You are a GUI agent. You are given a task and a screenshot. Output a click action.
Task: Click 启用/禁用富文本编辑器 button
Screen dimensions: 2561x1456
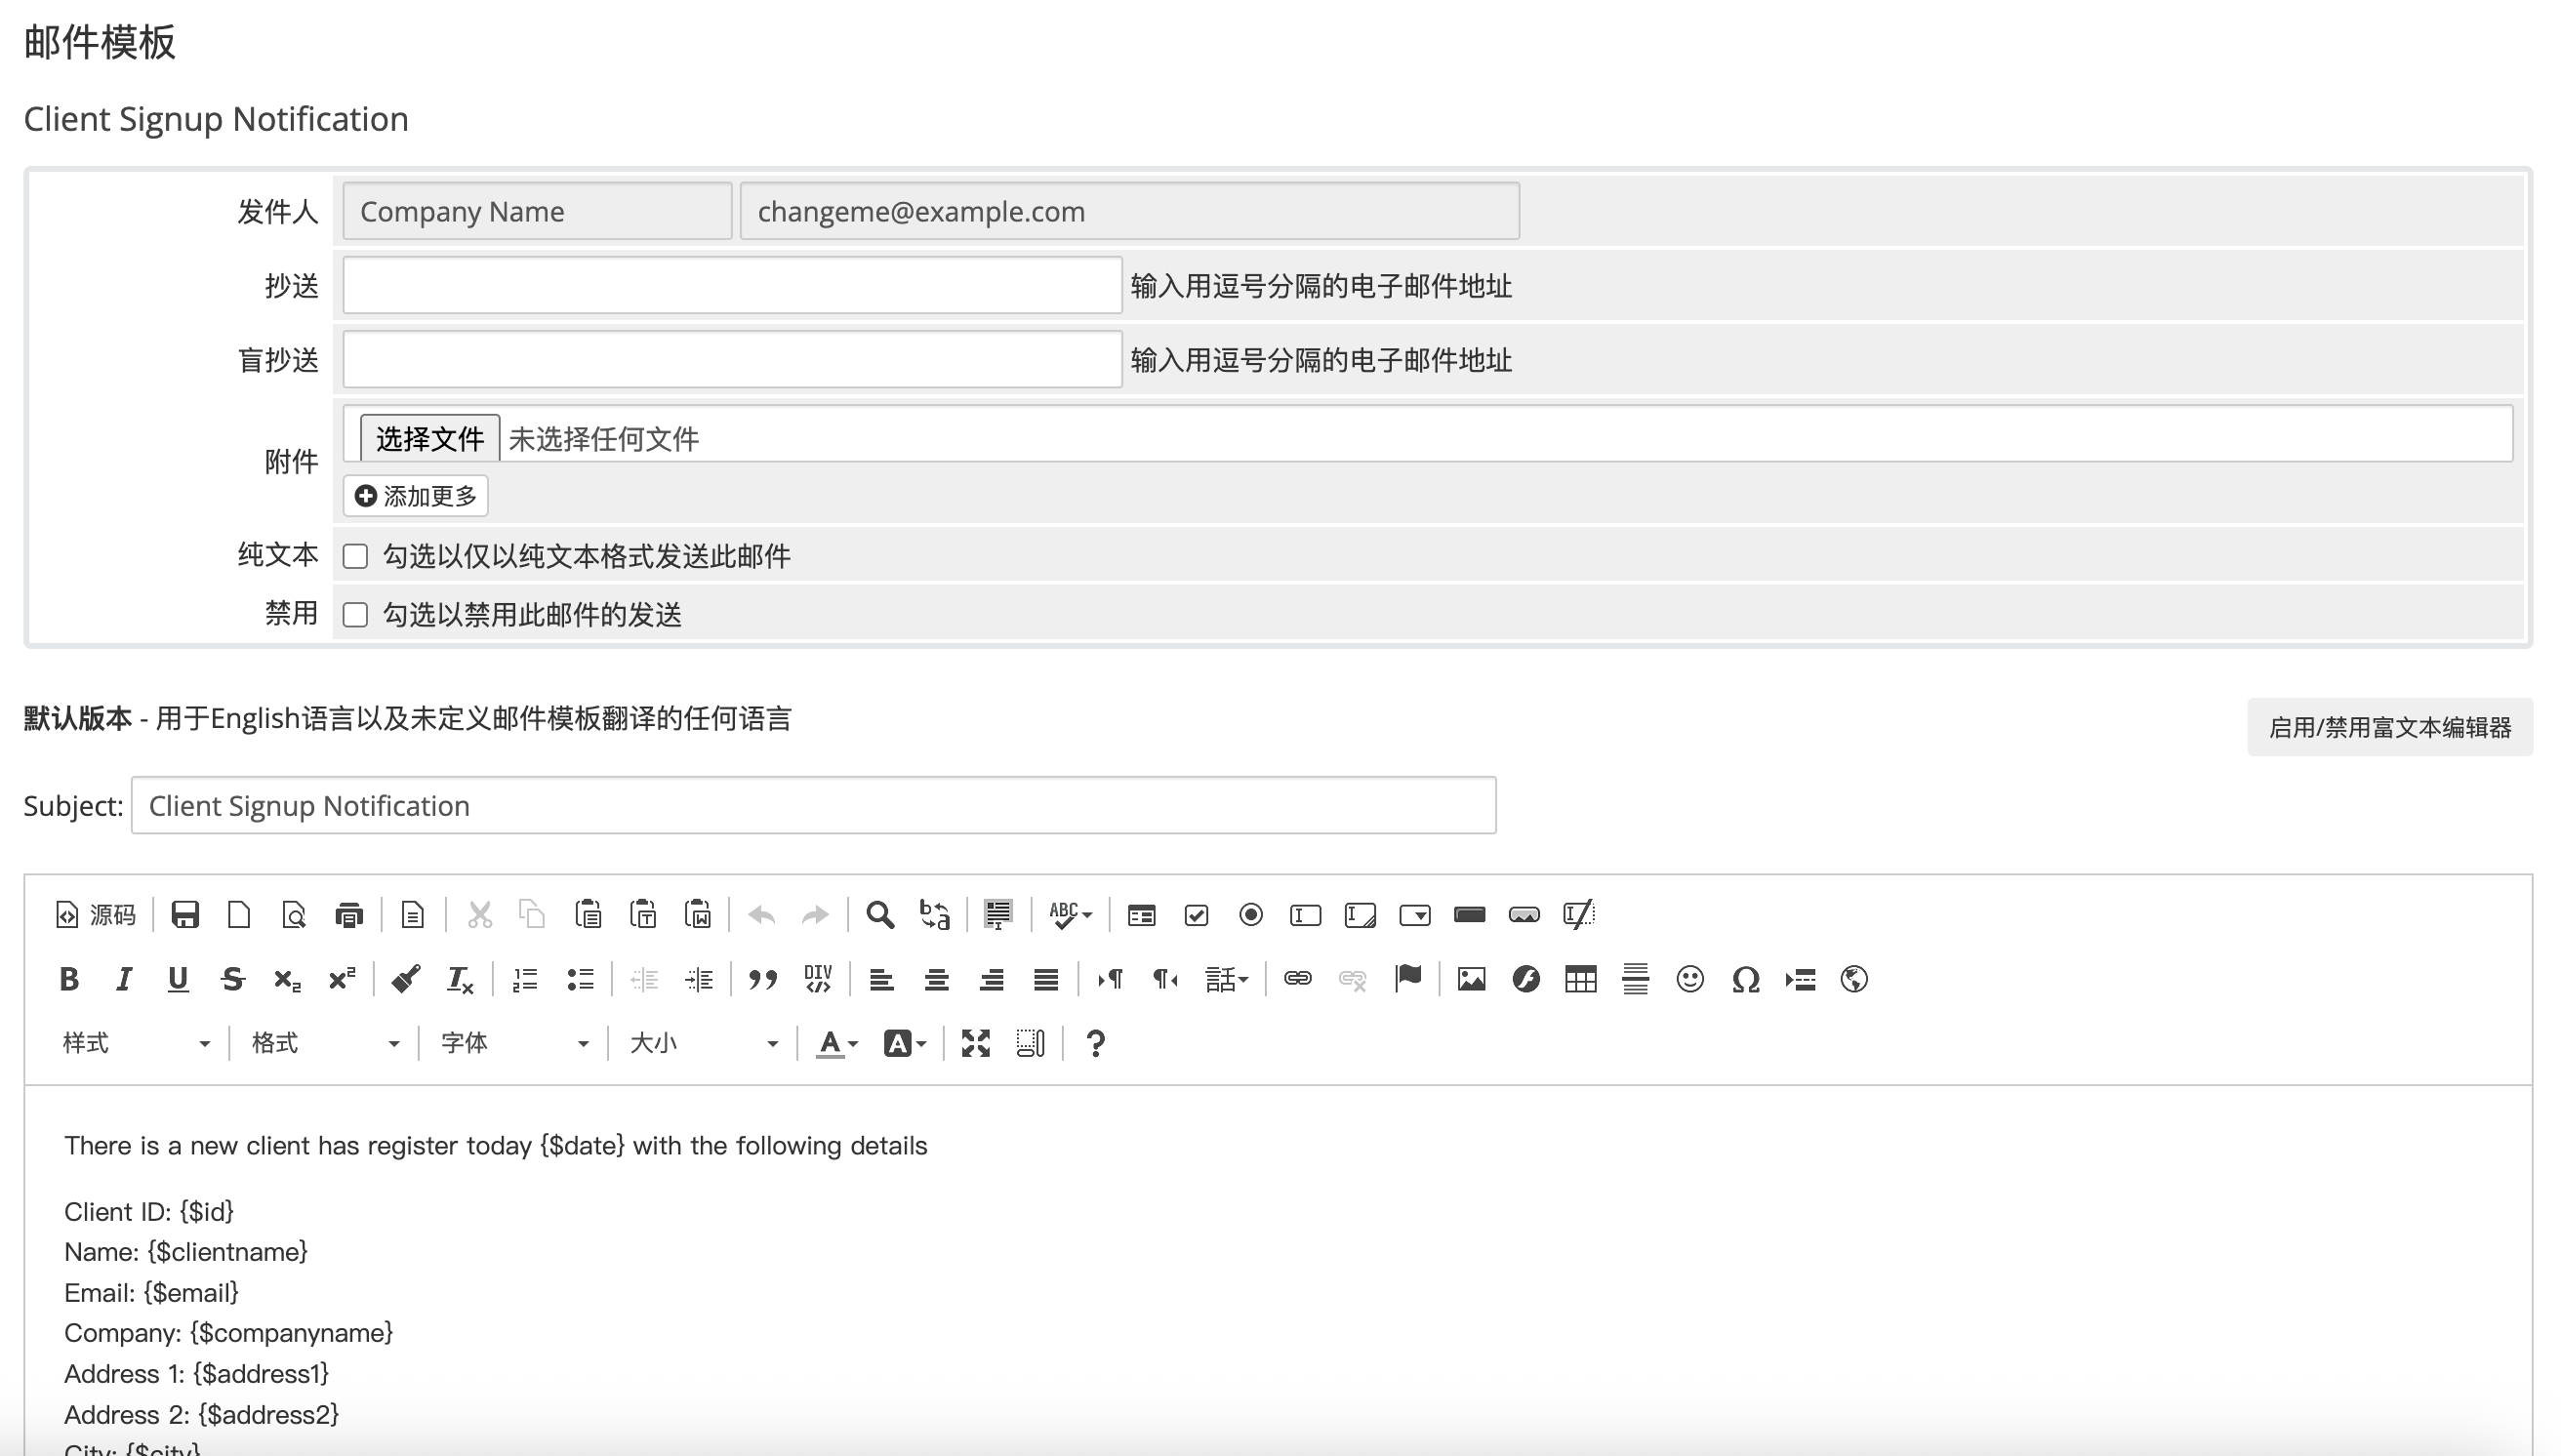tap(2389, 727)
